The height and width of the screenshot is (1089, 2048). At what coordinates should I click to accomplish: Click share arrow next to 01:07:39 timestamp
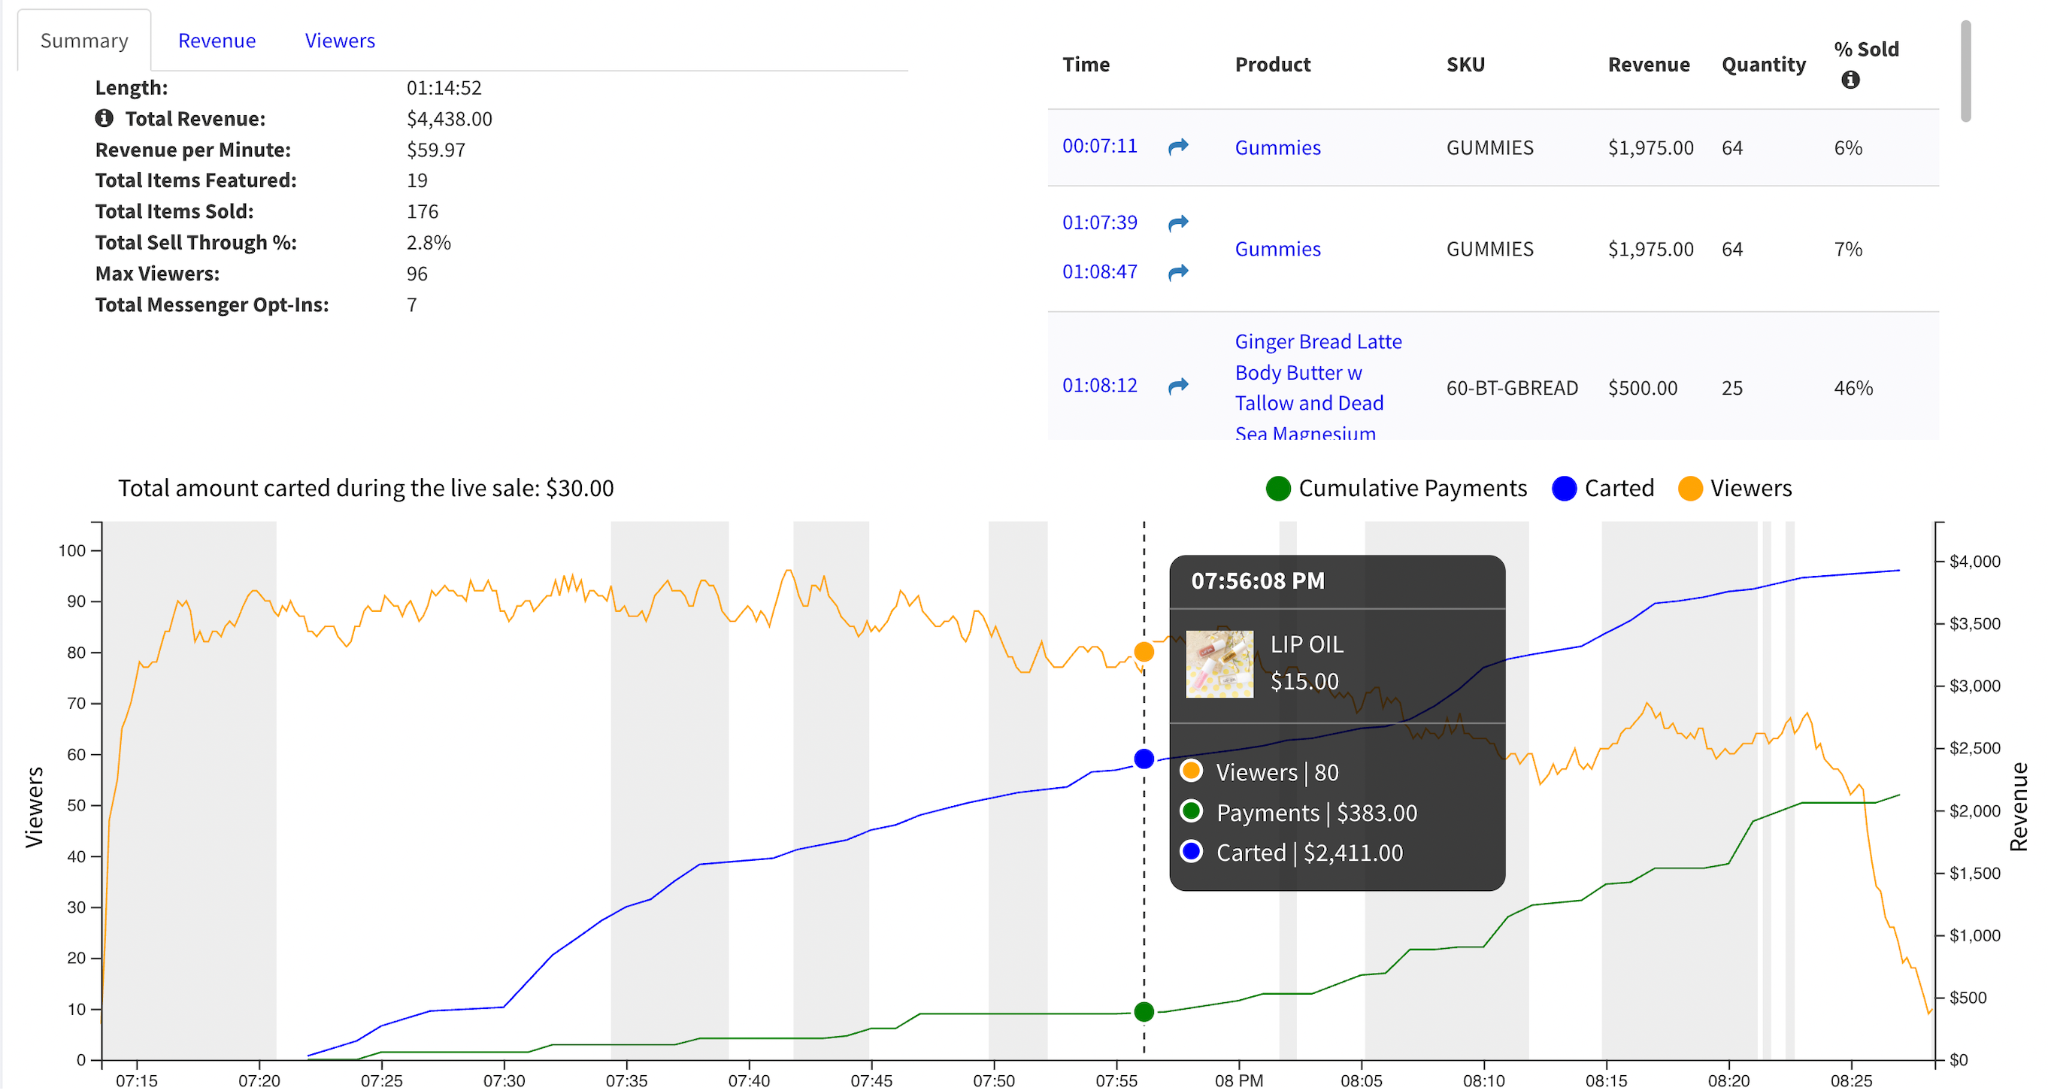1178,223
